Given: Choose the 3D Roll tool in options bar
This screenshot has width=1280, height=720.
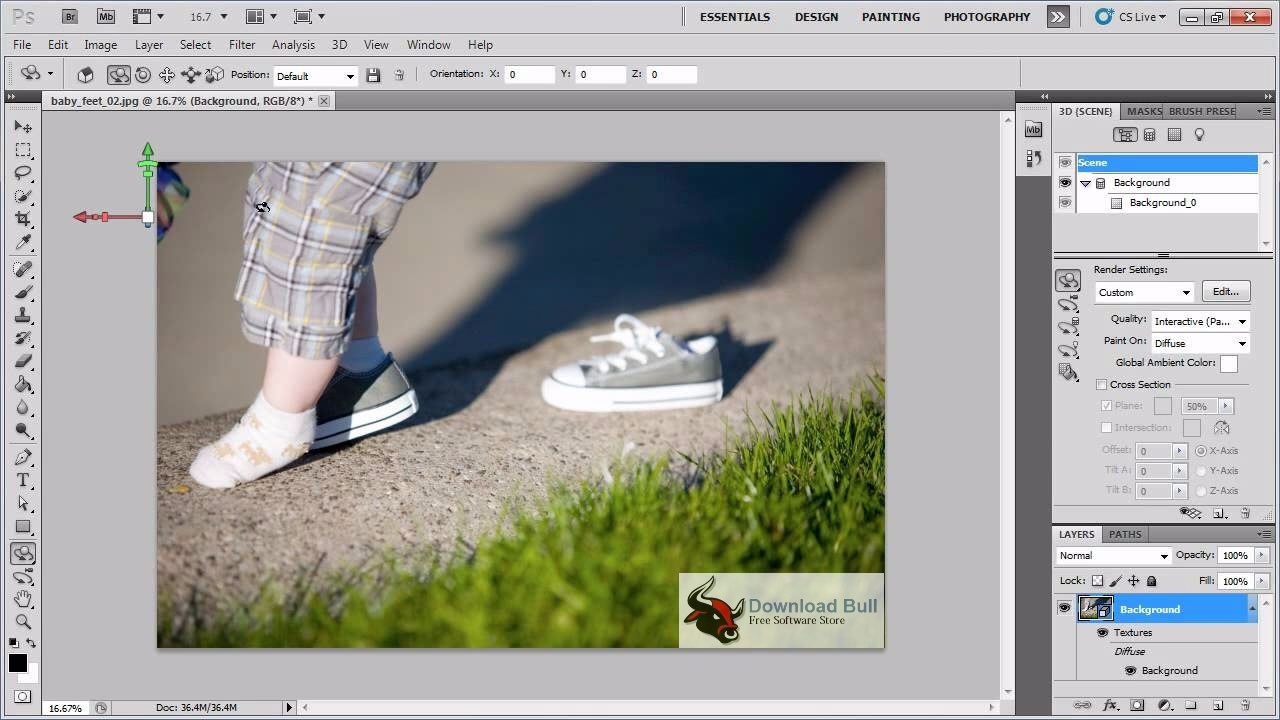Looking at the screenshot, I should [x=143, y=75].
